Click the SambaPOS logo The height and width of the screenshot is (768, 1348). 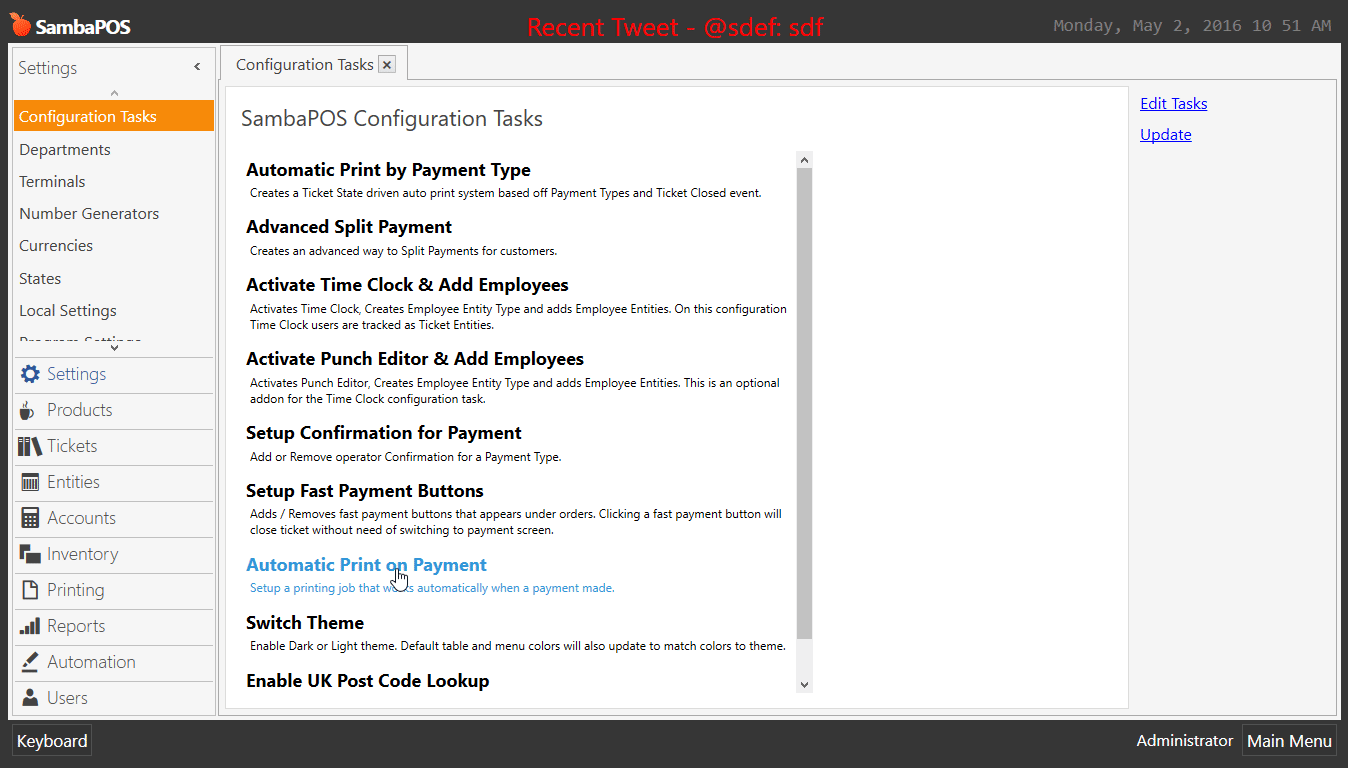70,26
